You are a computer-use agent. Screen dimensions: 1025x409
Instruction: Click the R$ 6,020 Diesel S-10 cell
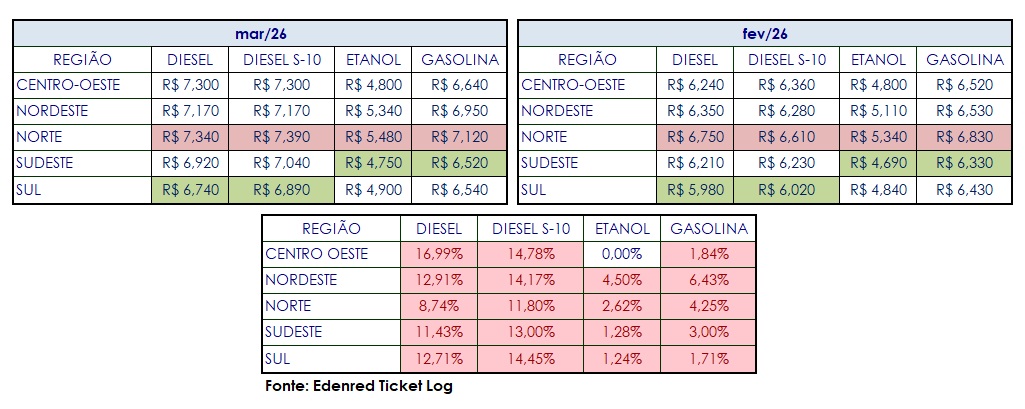[787, 189]
